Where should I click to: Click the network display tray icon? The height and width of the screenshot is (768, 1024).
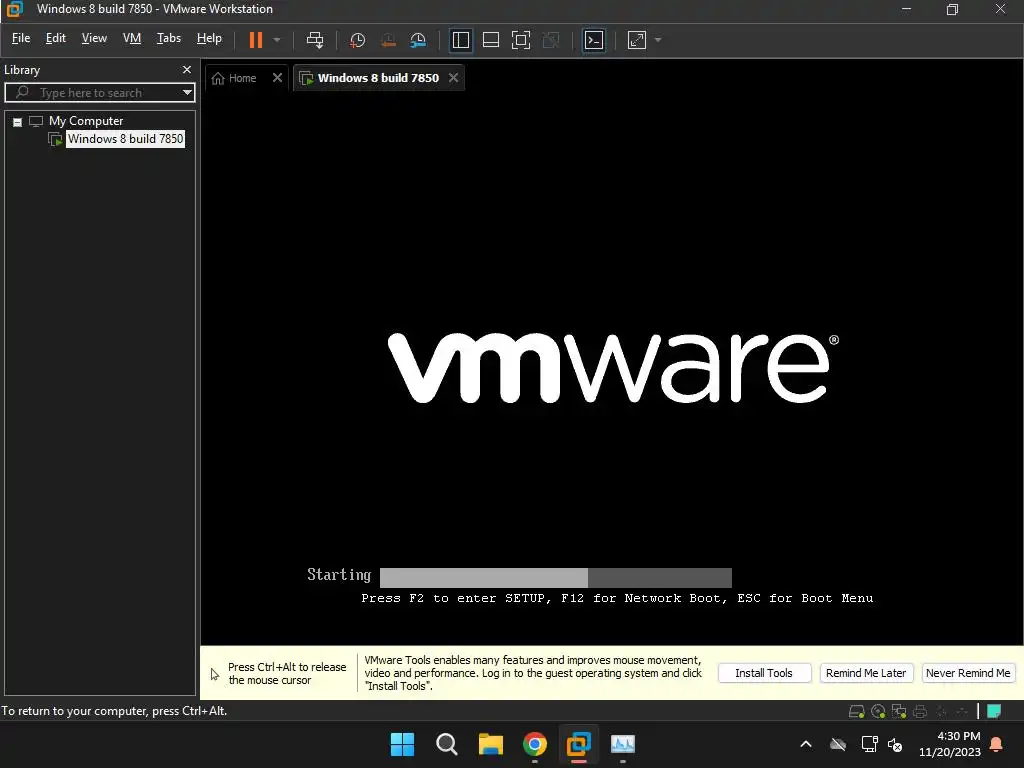pyautogui.click(x=869, y=744)
